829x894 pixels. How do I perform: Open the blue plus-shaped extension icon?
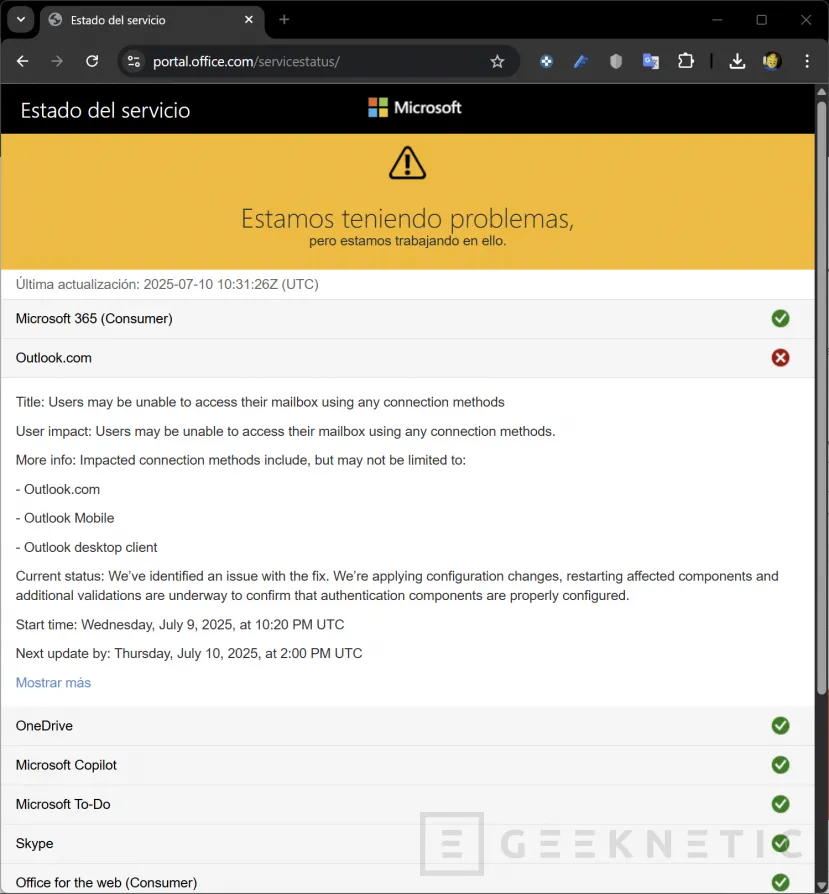click(x=546, y=61)
